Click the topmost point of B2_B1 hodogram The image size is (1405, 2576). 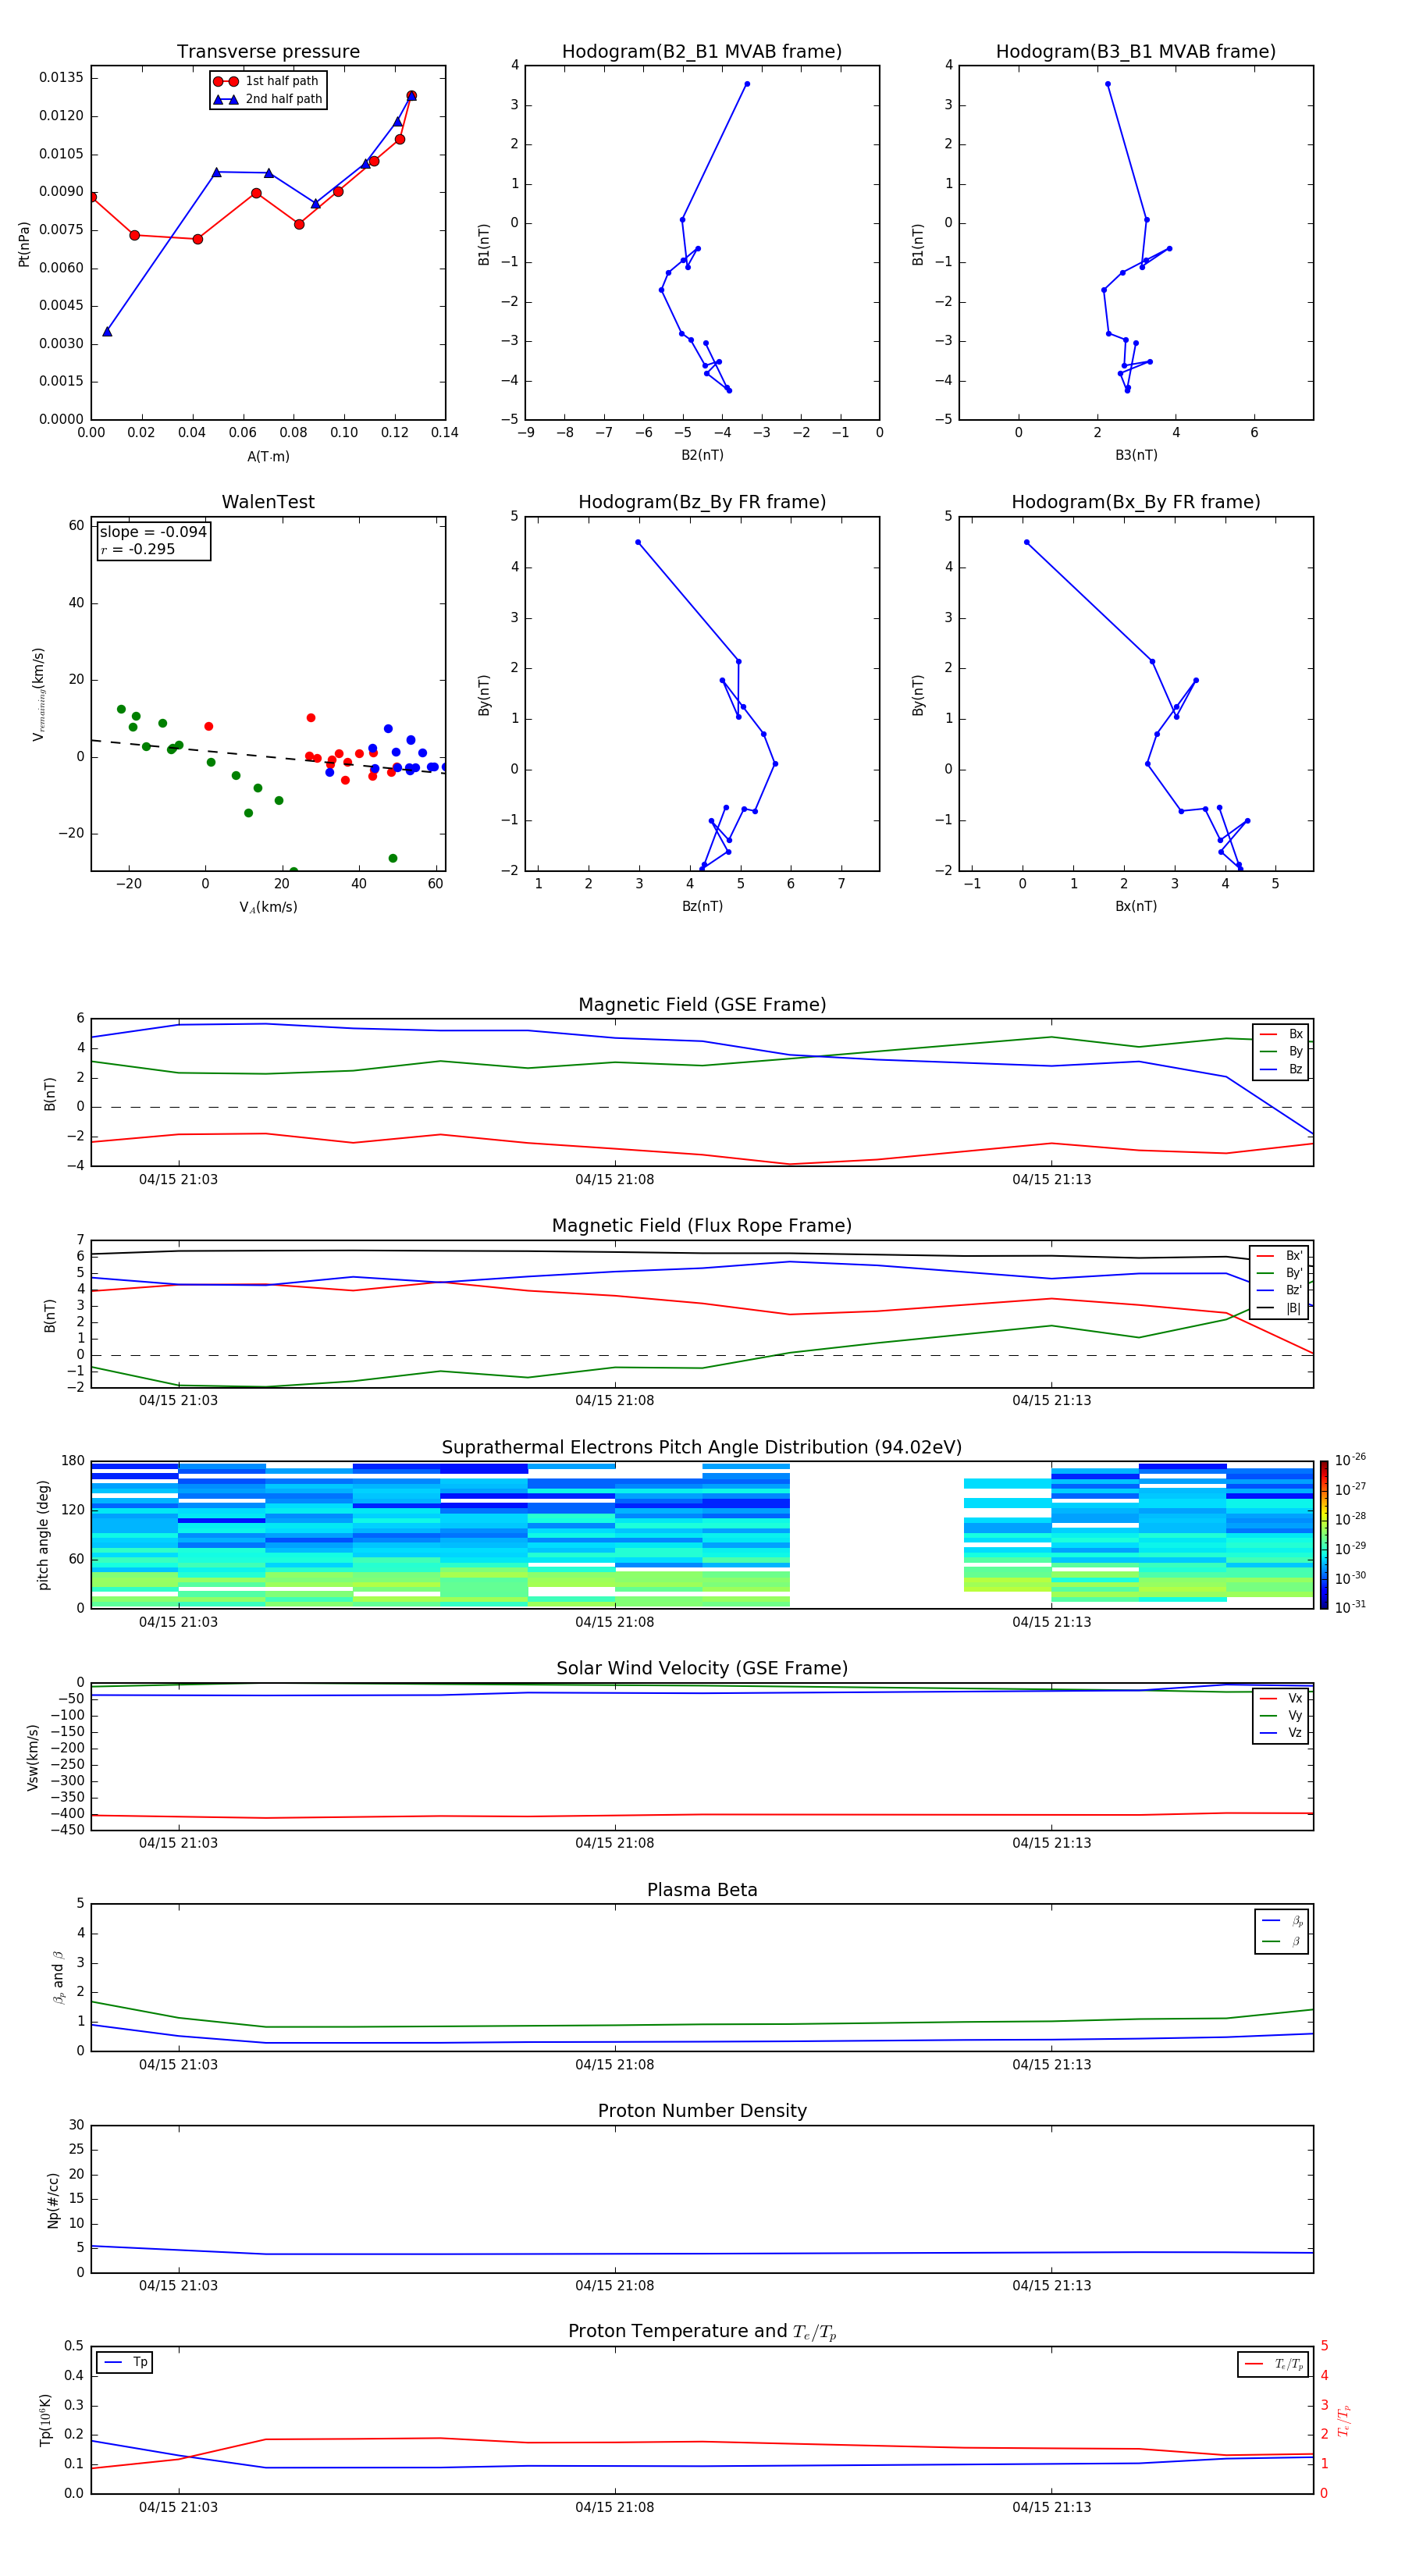point(747,84)
